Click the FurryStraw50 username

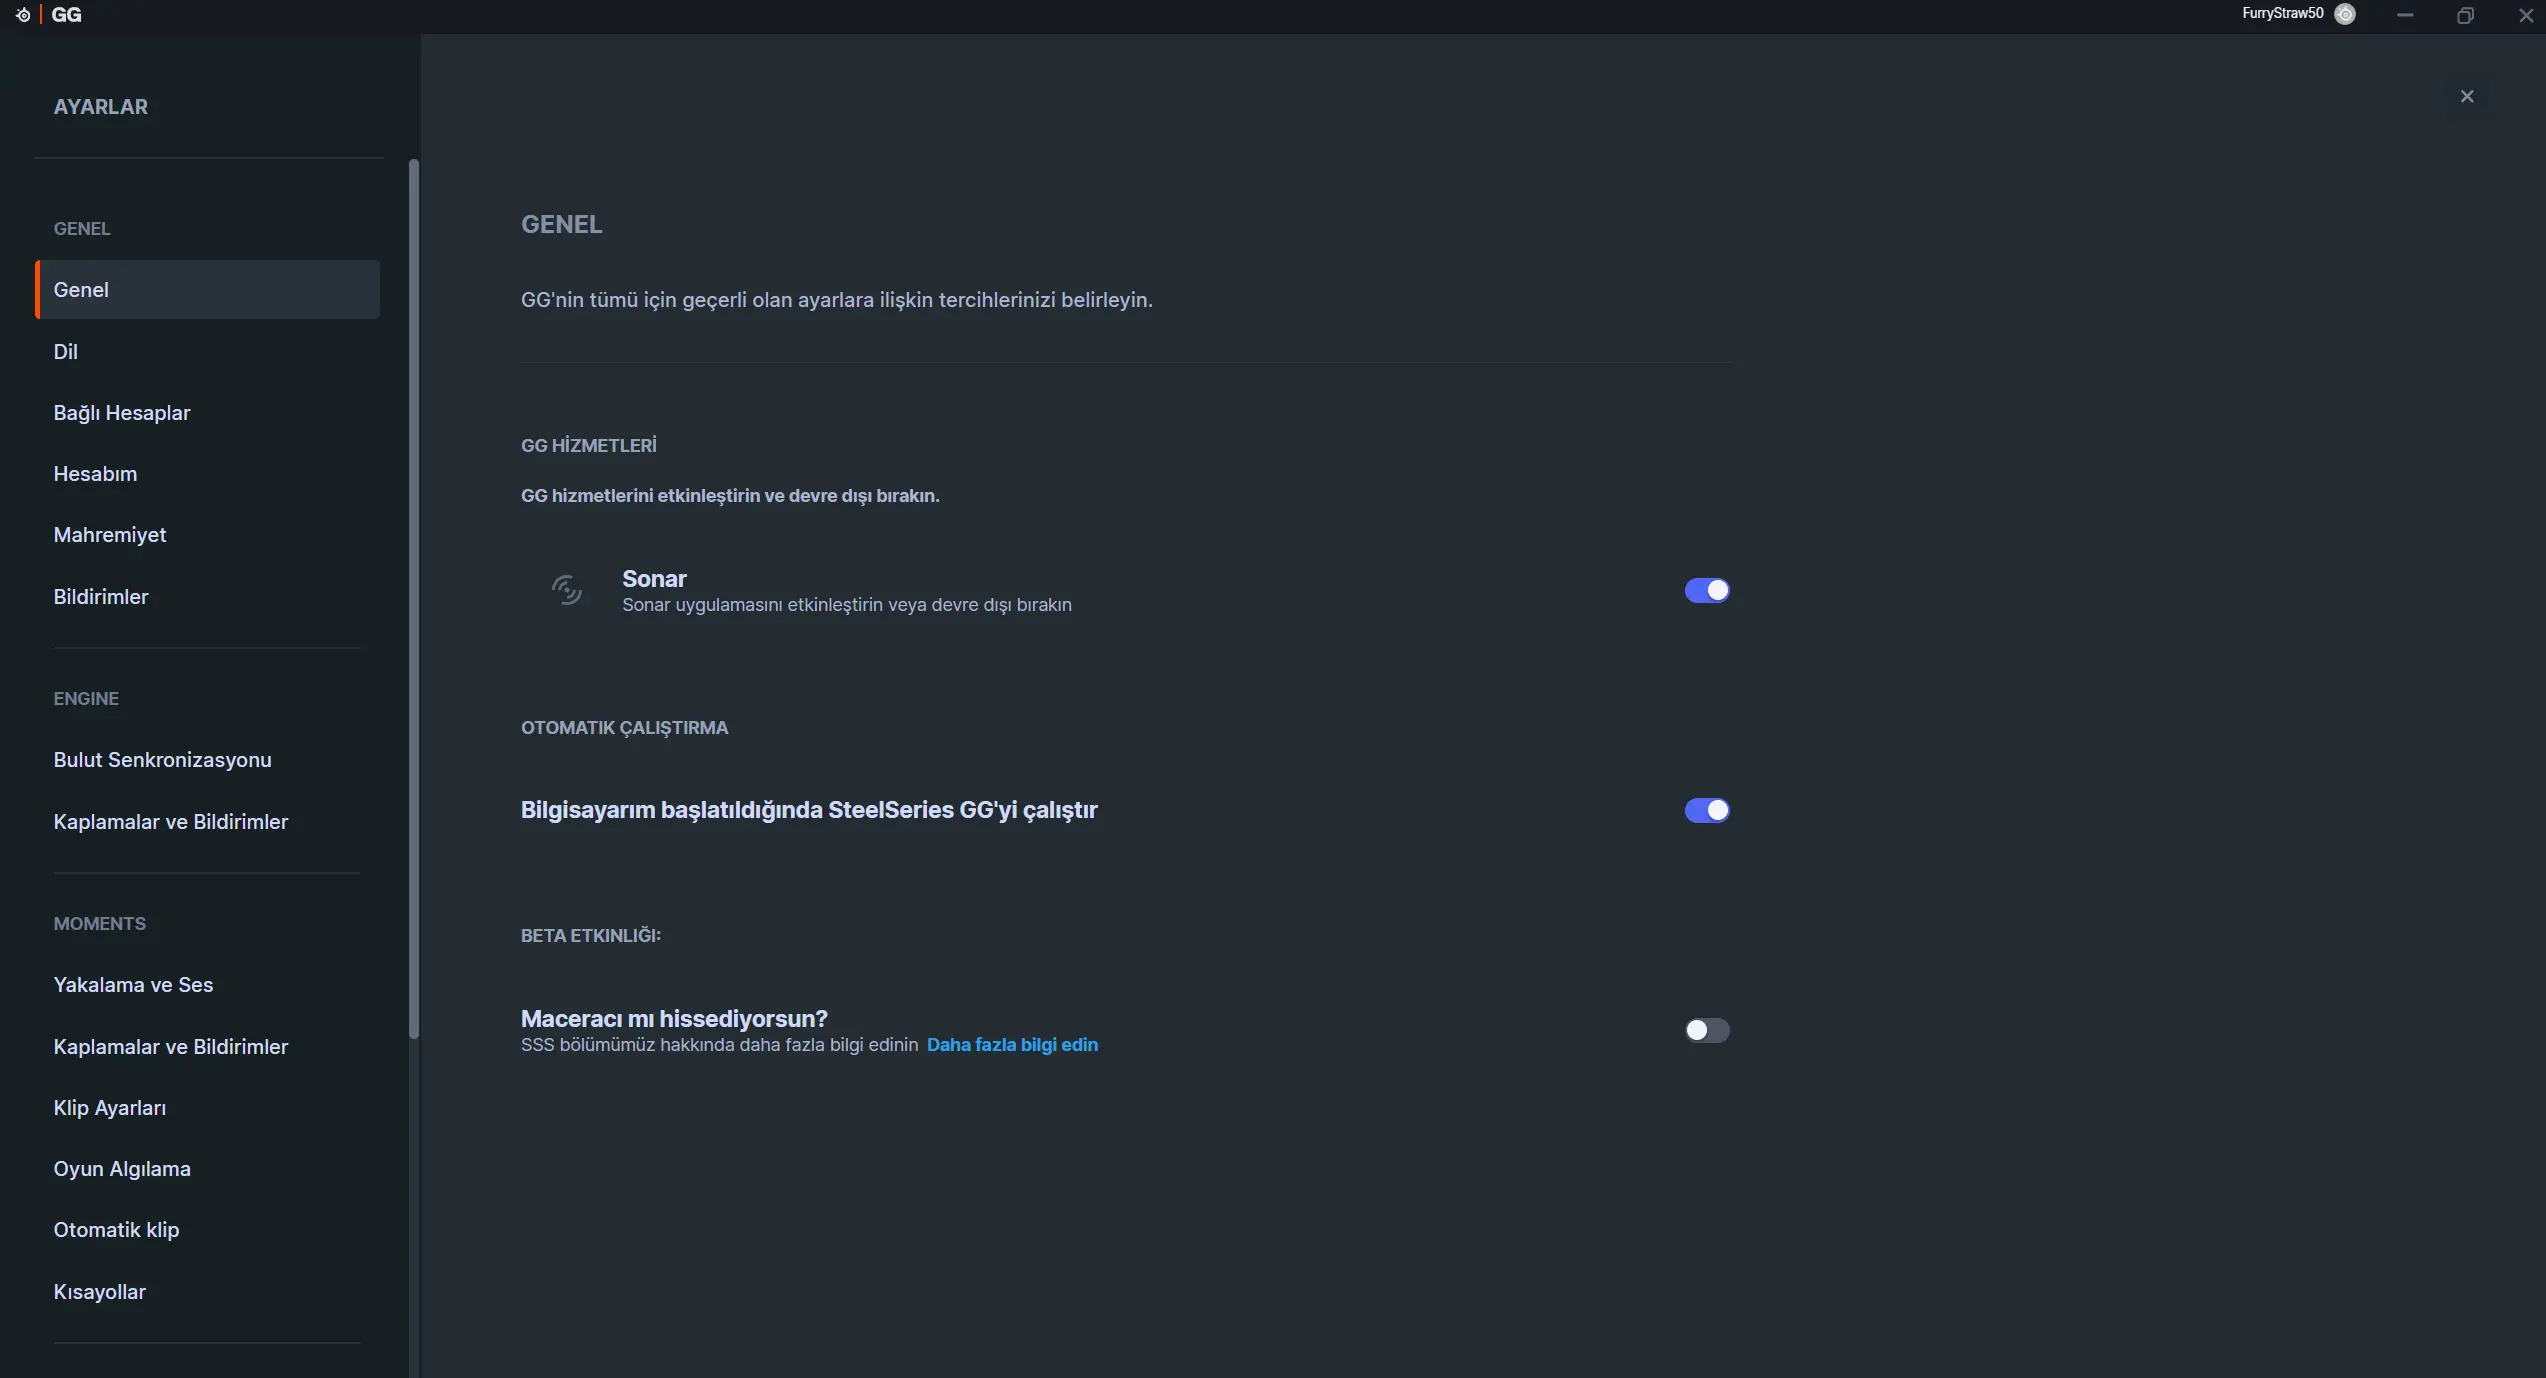pos(2282,13)
